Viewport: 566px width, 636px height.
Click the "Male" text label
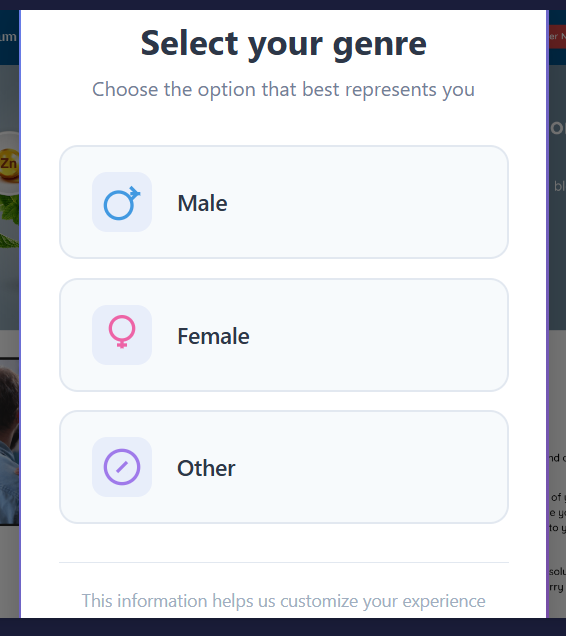coord(202,203)
